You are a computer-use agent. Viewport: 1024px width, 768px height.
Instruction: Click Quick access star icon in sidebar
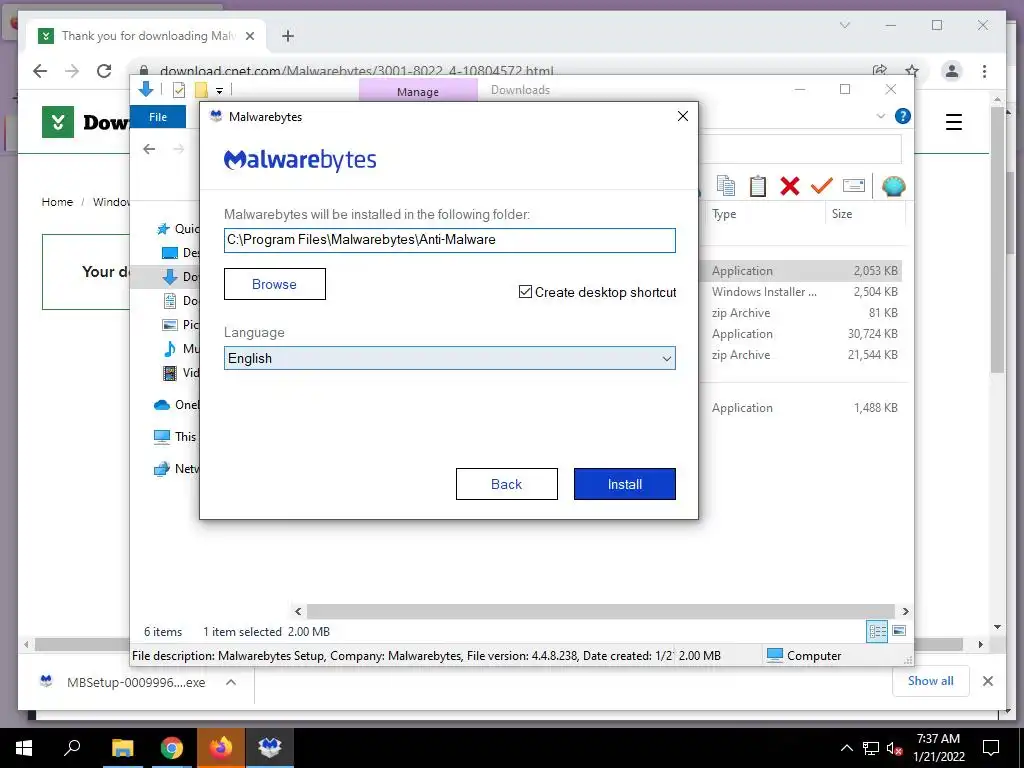(x=163, y=229)
